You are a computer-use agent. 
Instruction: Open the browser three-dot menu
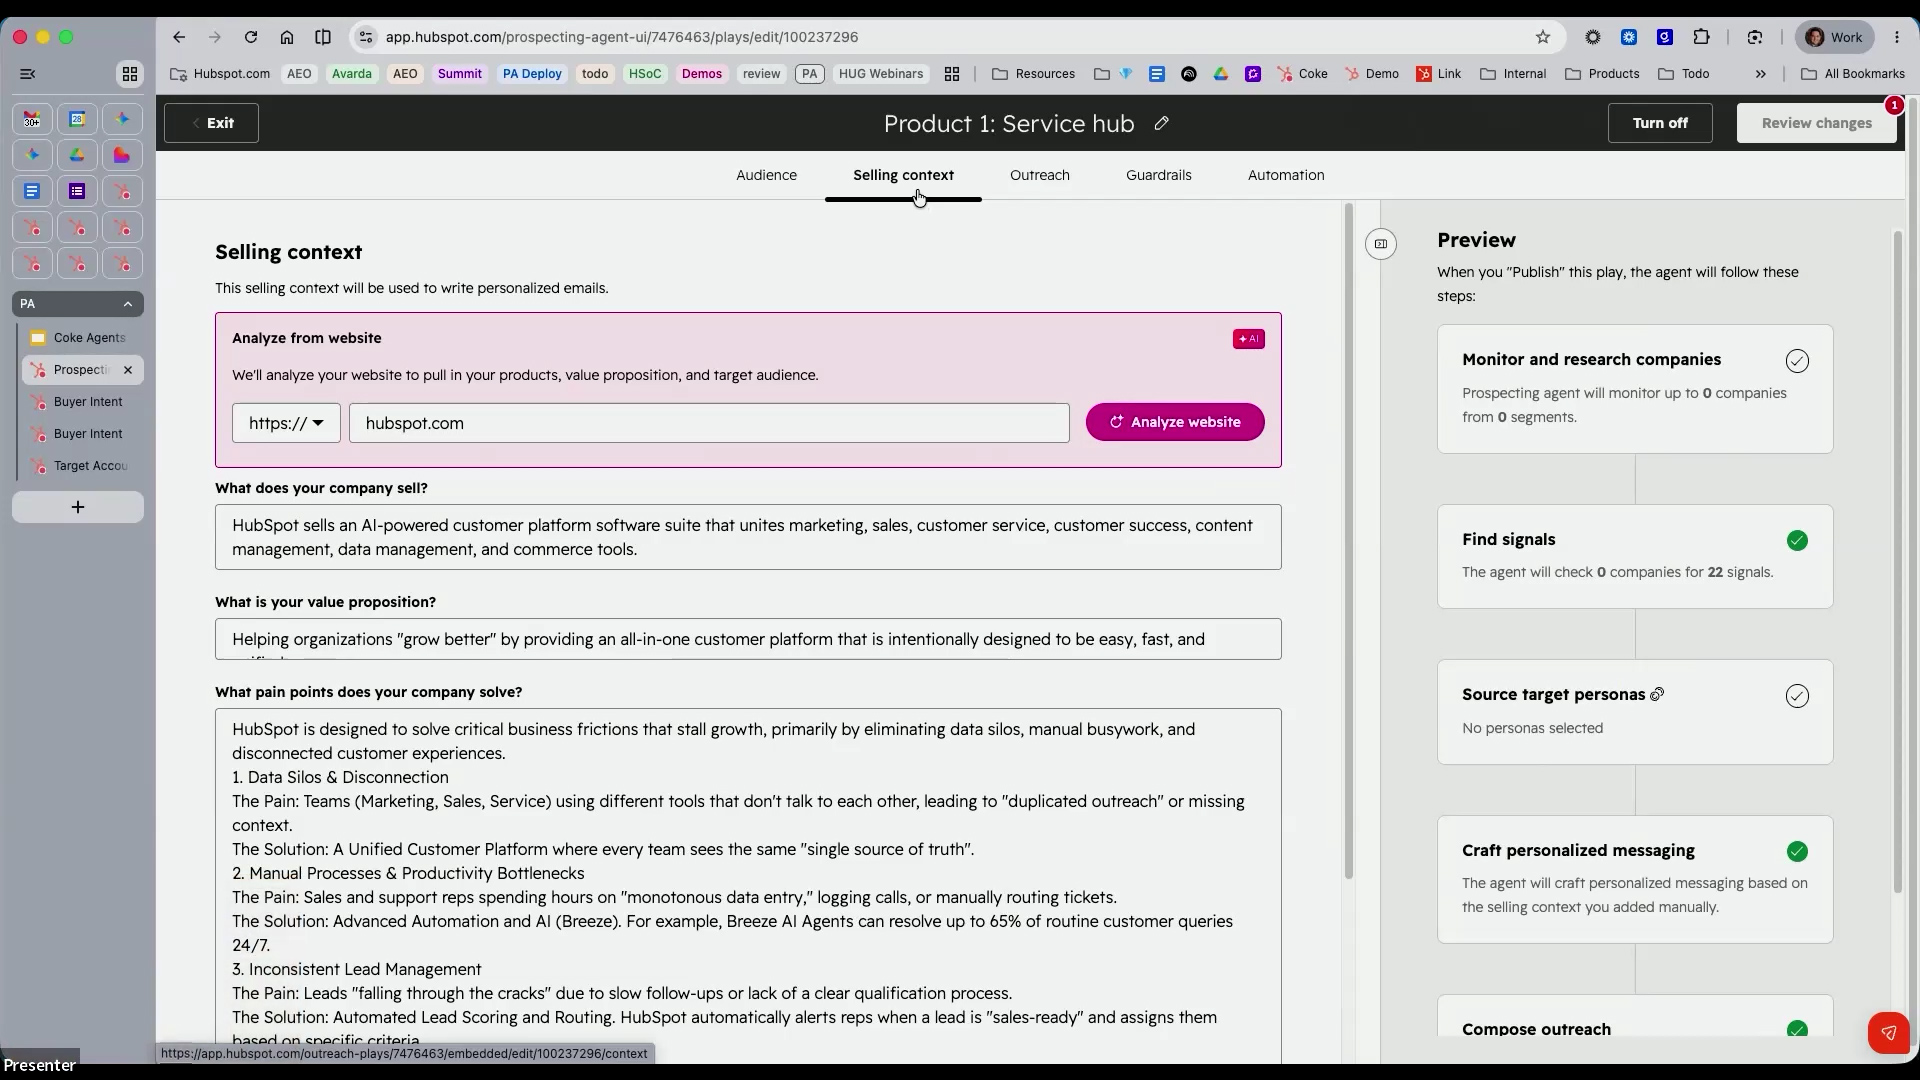click(1897, 37)
